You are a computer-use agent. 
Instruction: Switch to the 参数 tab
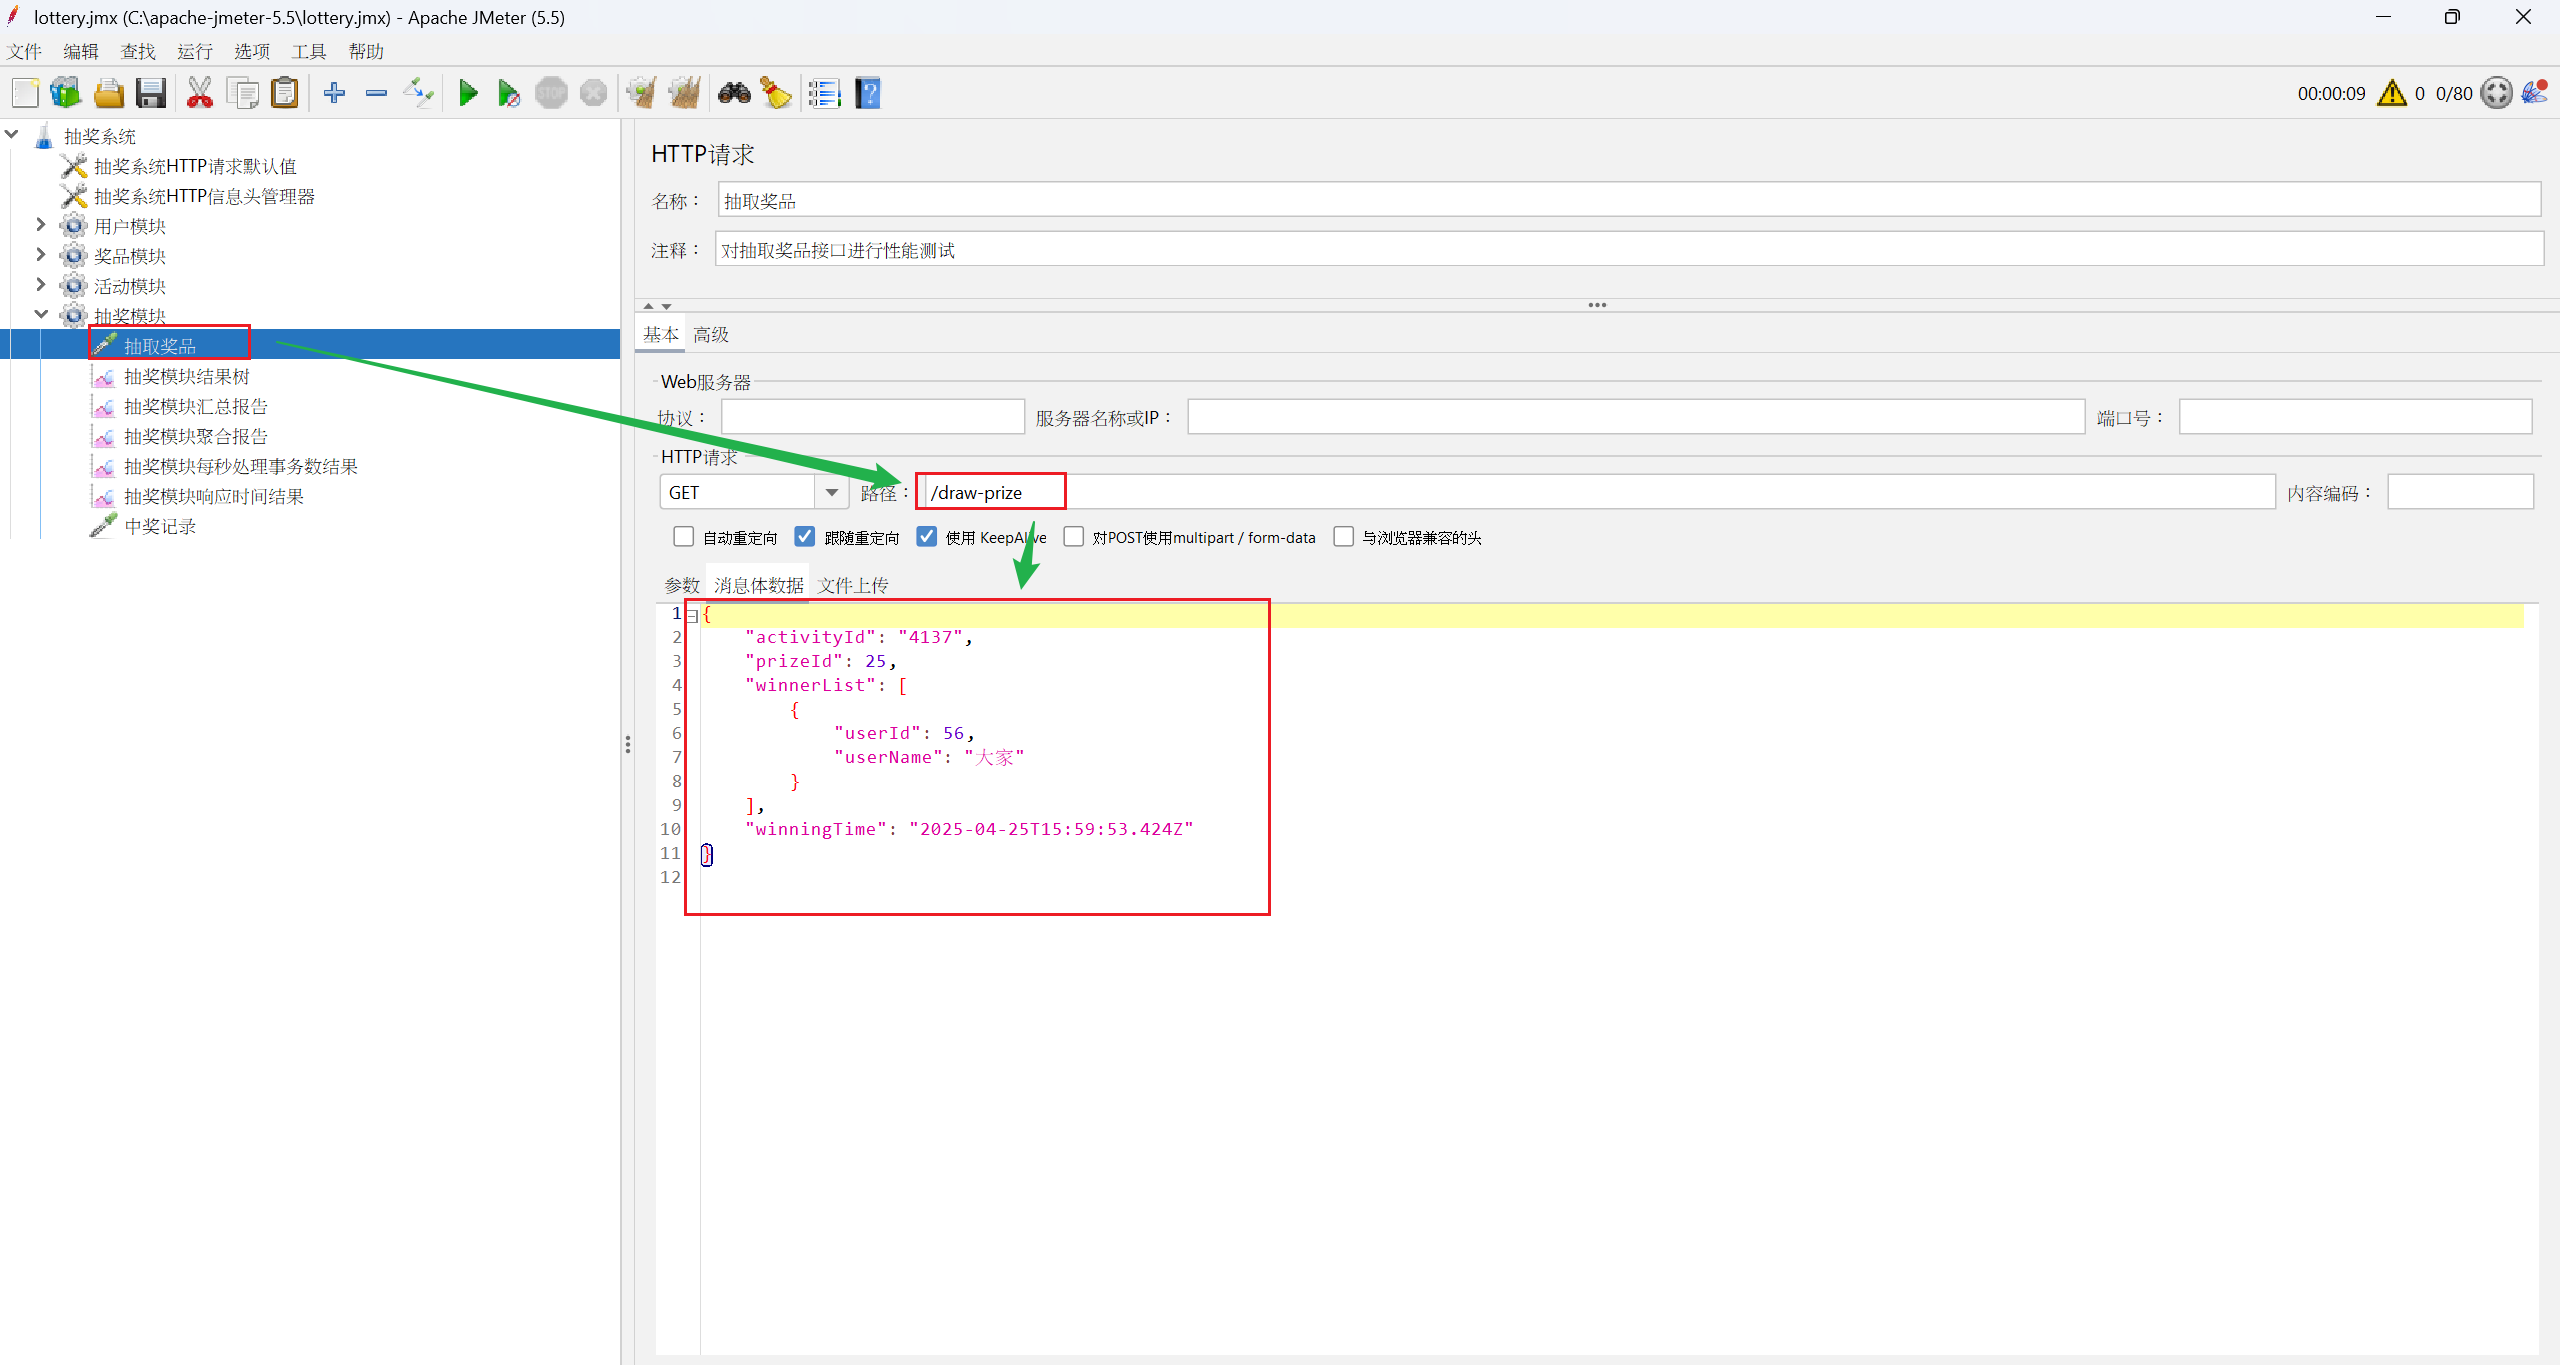pyautogui.click(x=682, y=585)
